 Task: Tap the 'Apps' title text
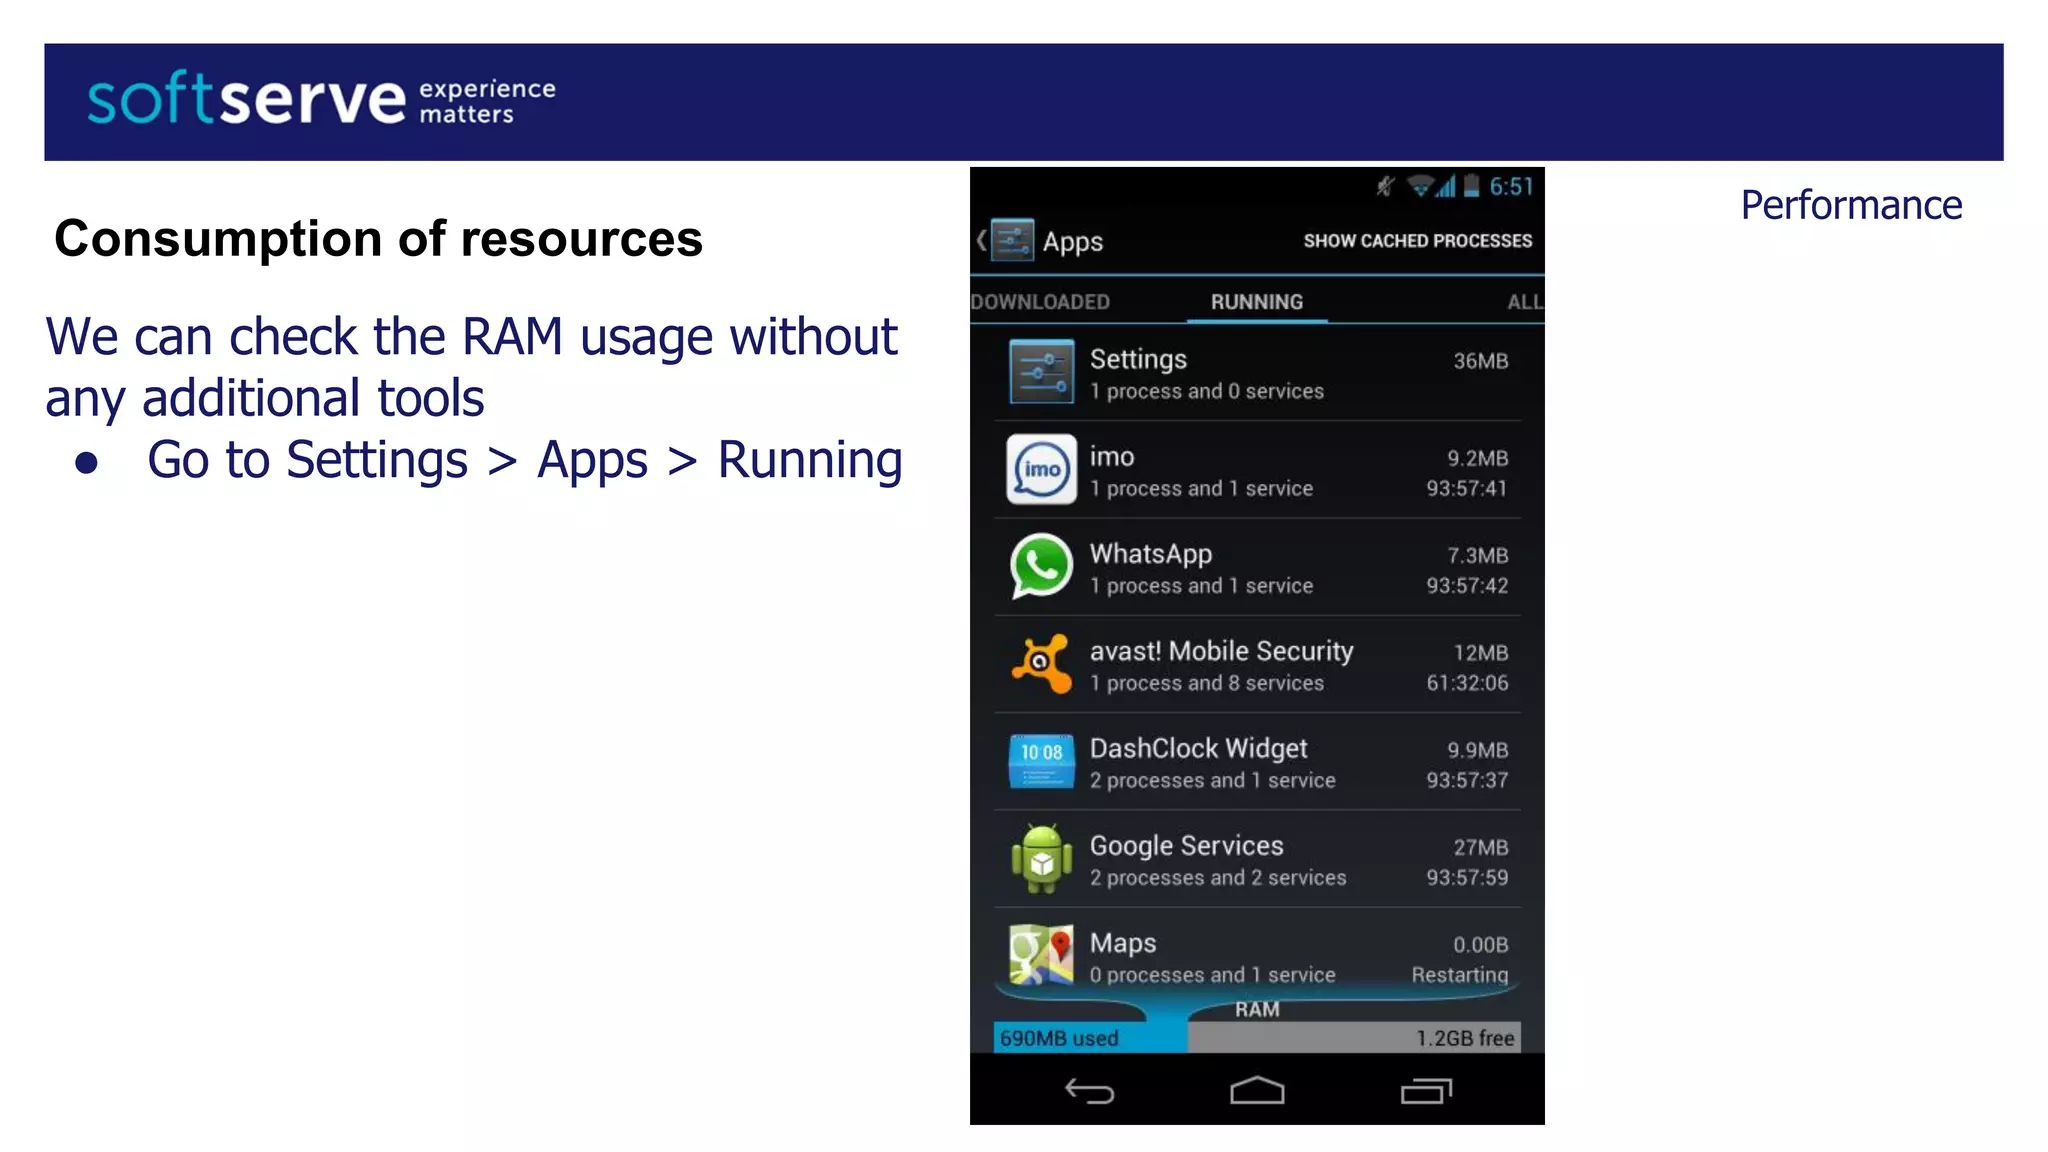click(1072, 242)
